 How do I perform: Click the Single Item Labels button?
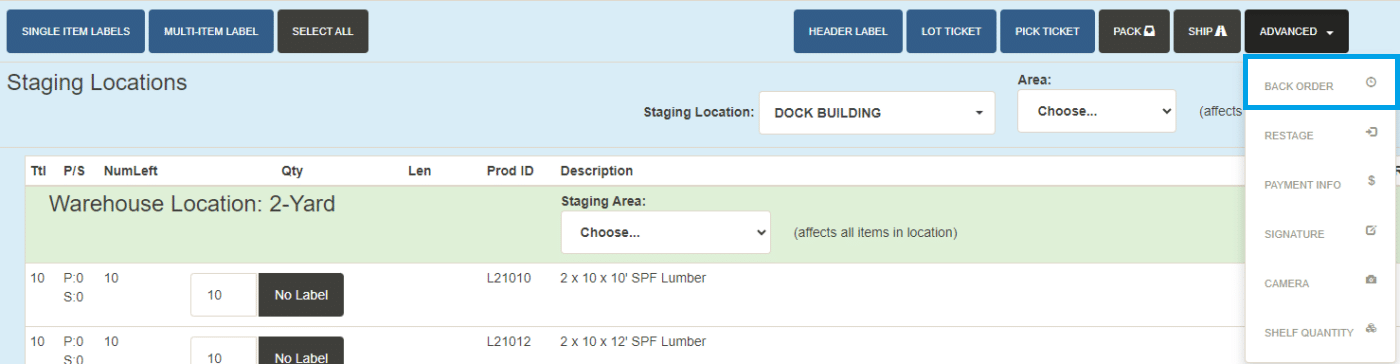point(76,31)
